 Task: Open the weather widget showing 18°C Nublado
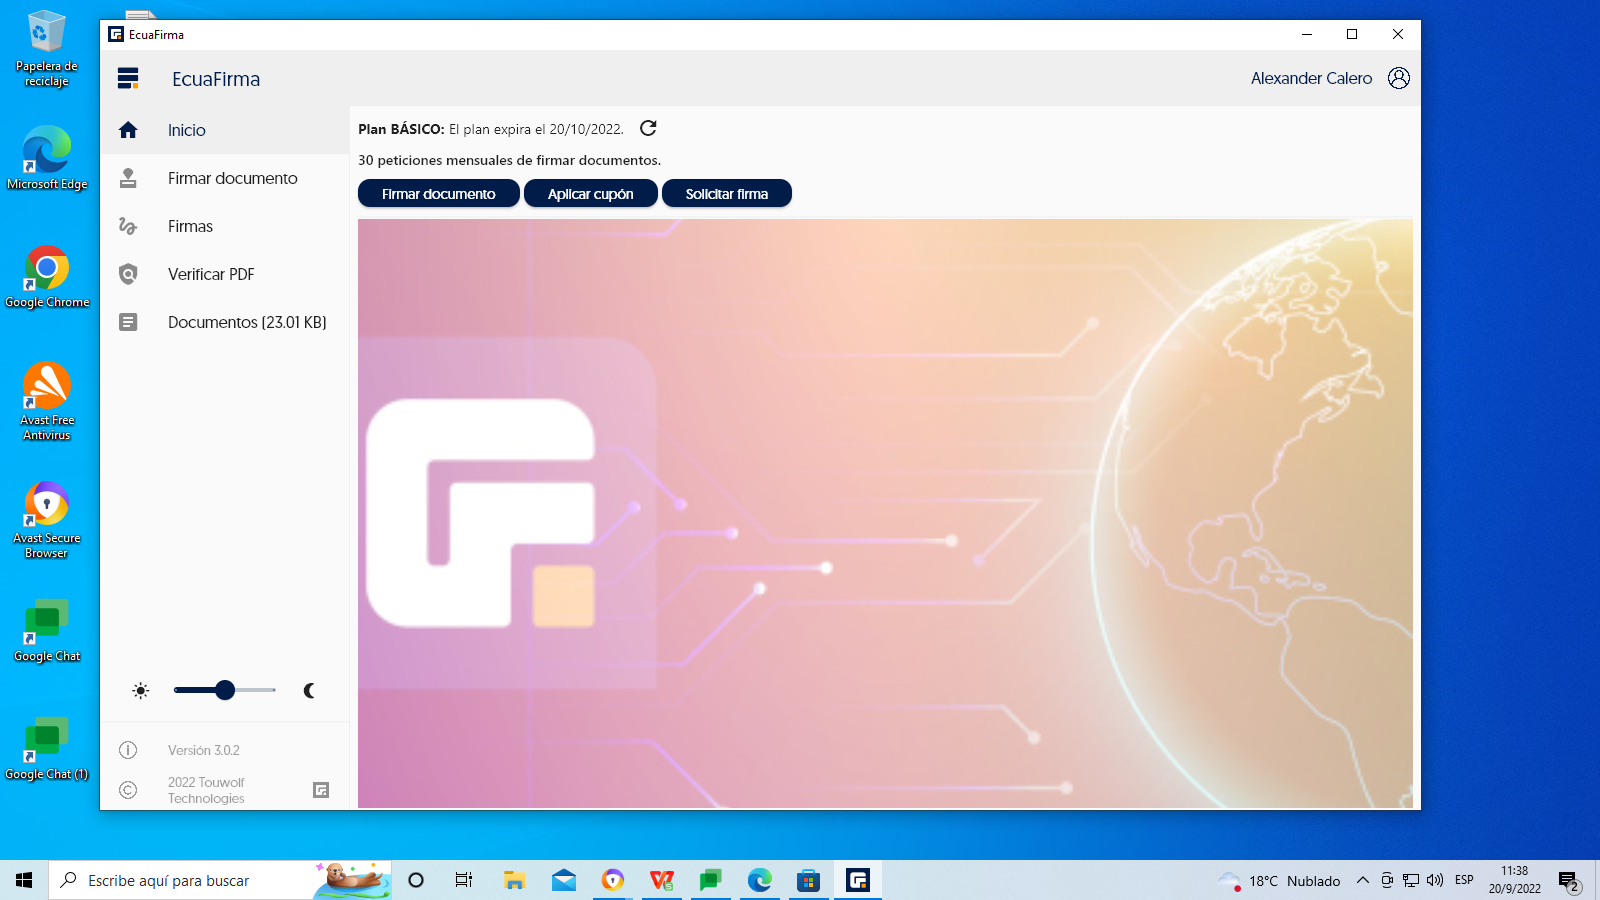pos(1279,880)
